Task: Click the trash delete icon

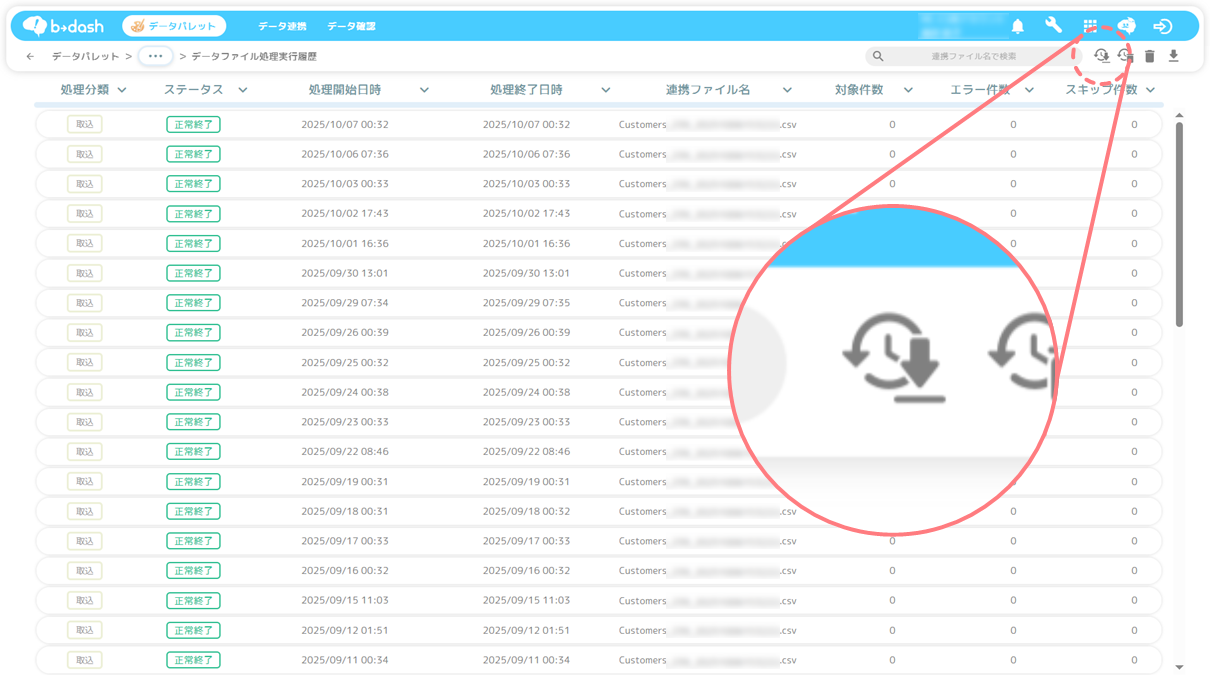Action: coord(1150,56)
